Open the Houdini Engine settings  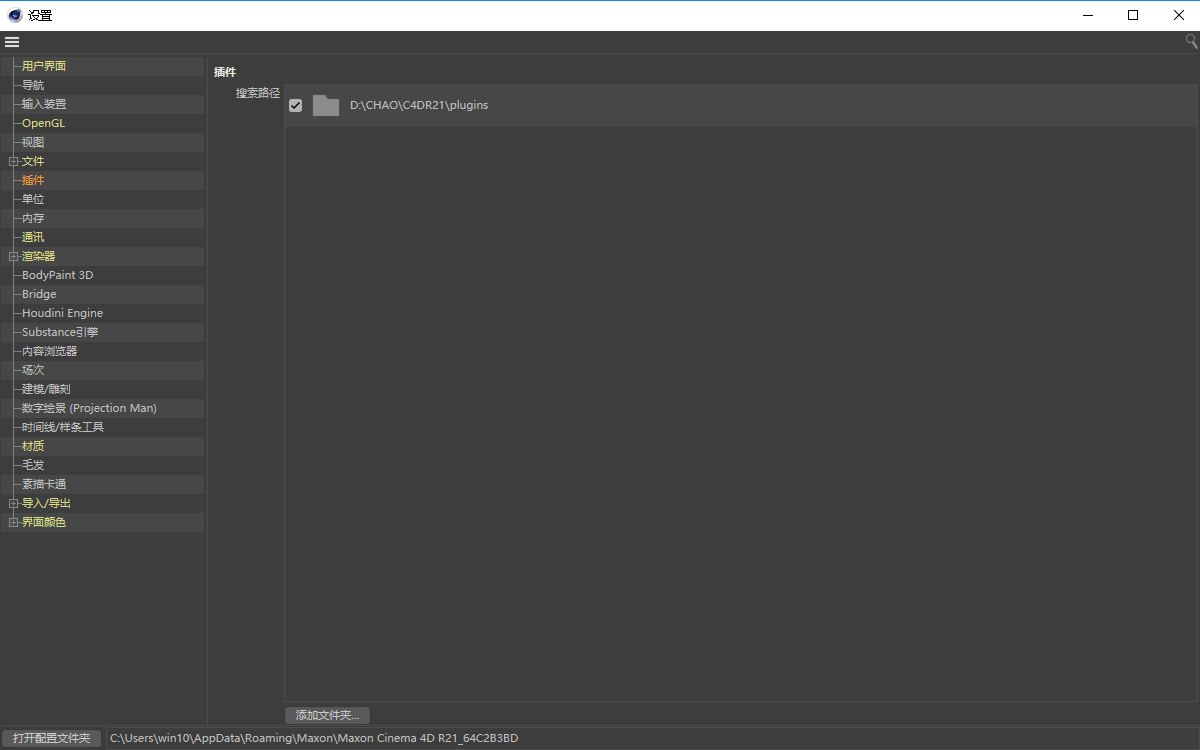(62, 313)
